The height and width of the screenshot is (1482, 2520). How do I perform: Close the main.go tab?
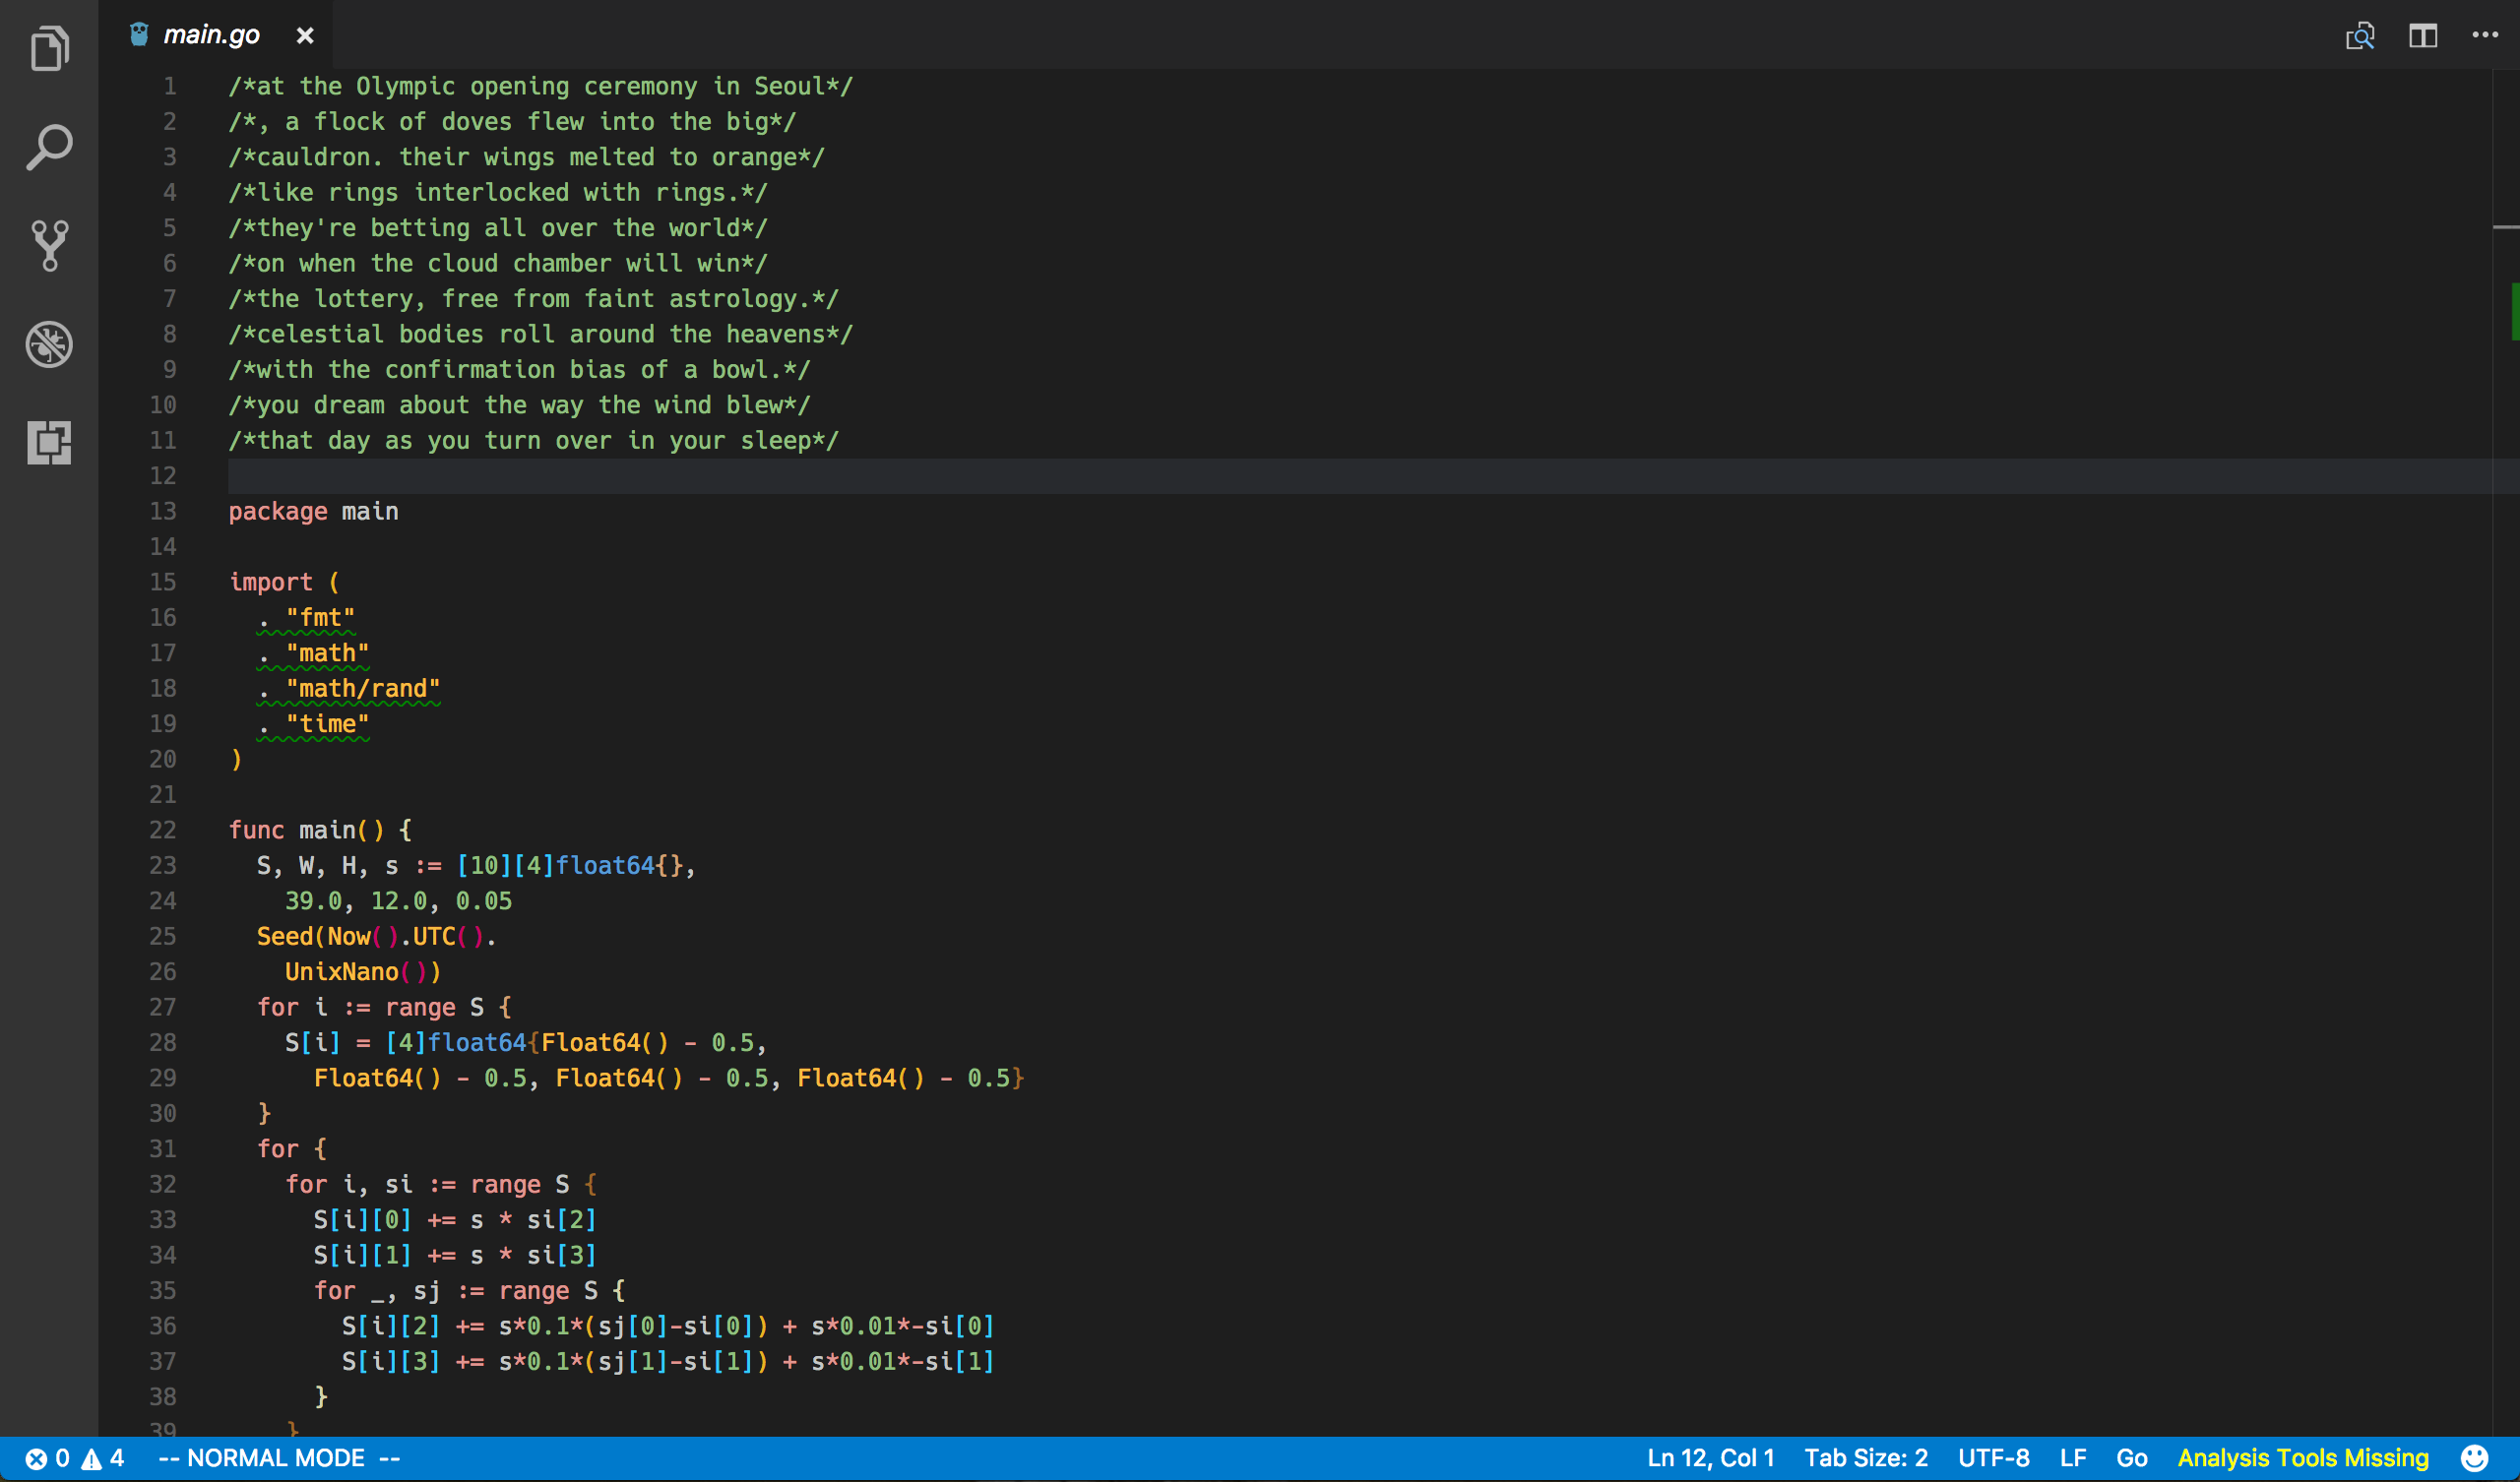coord(305,36)
